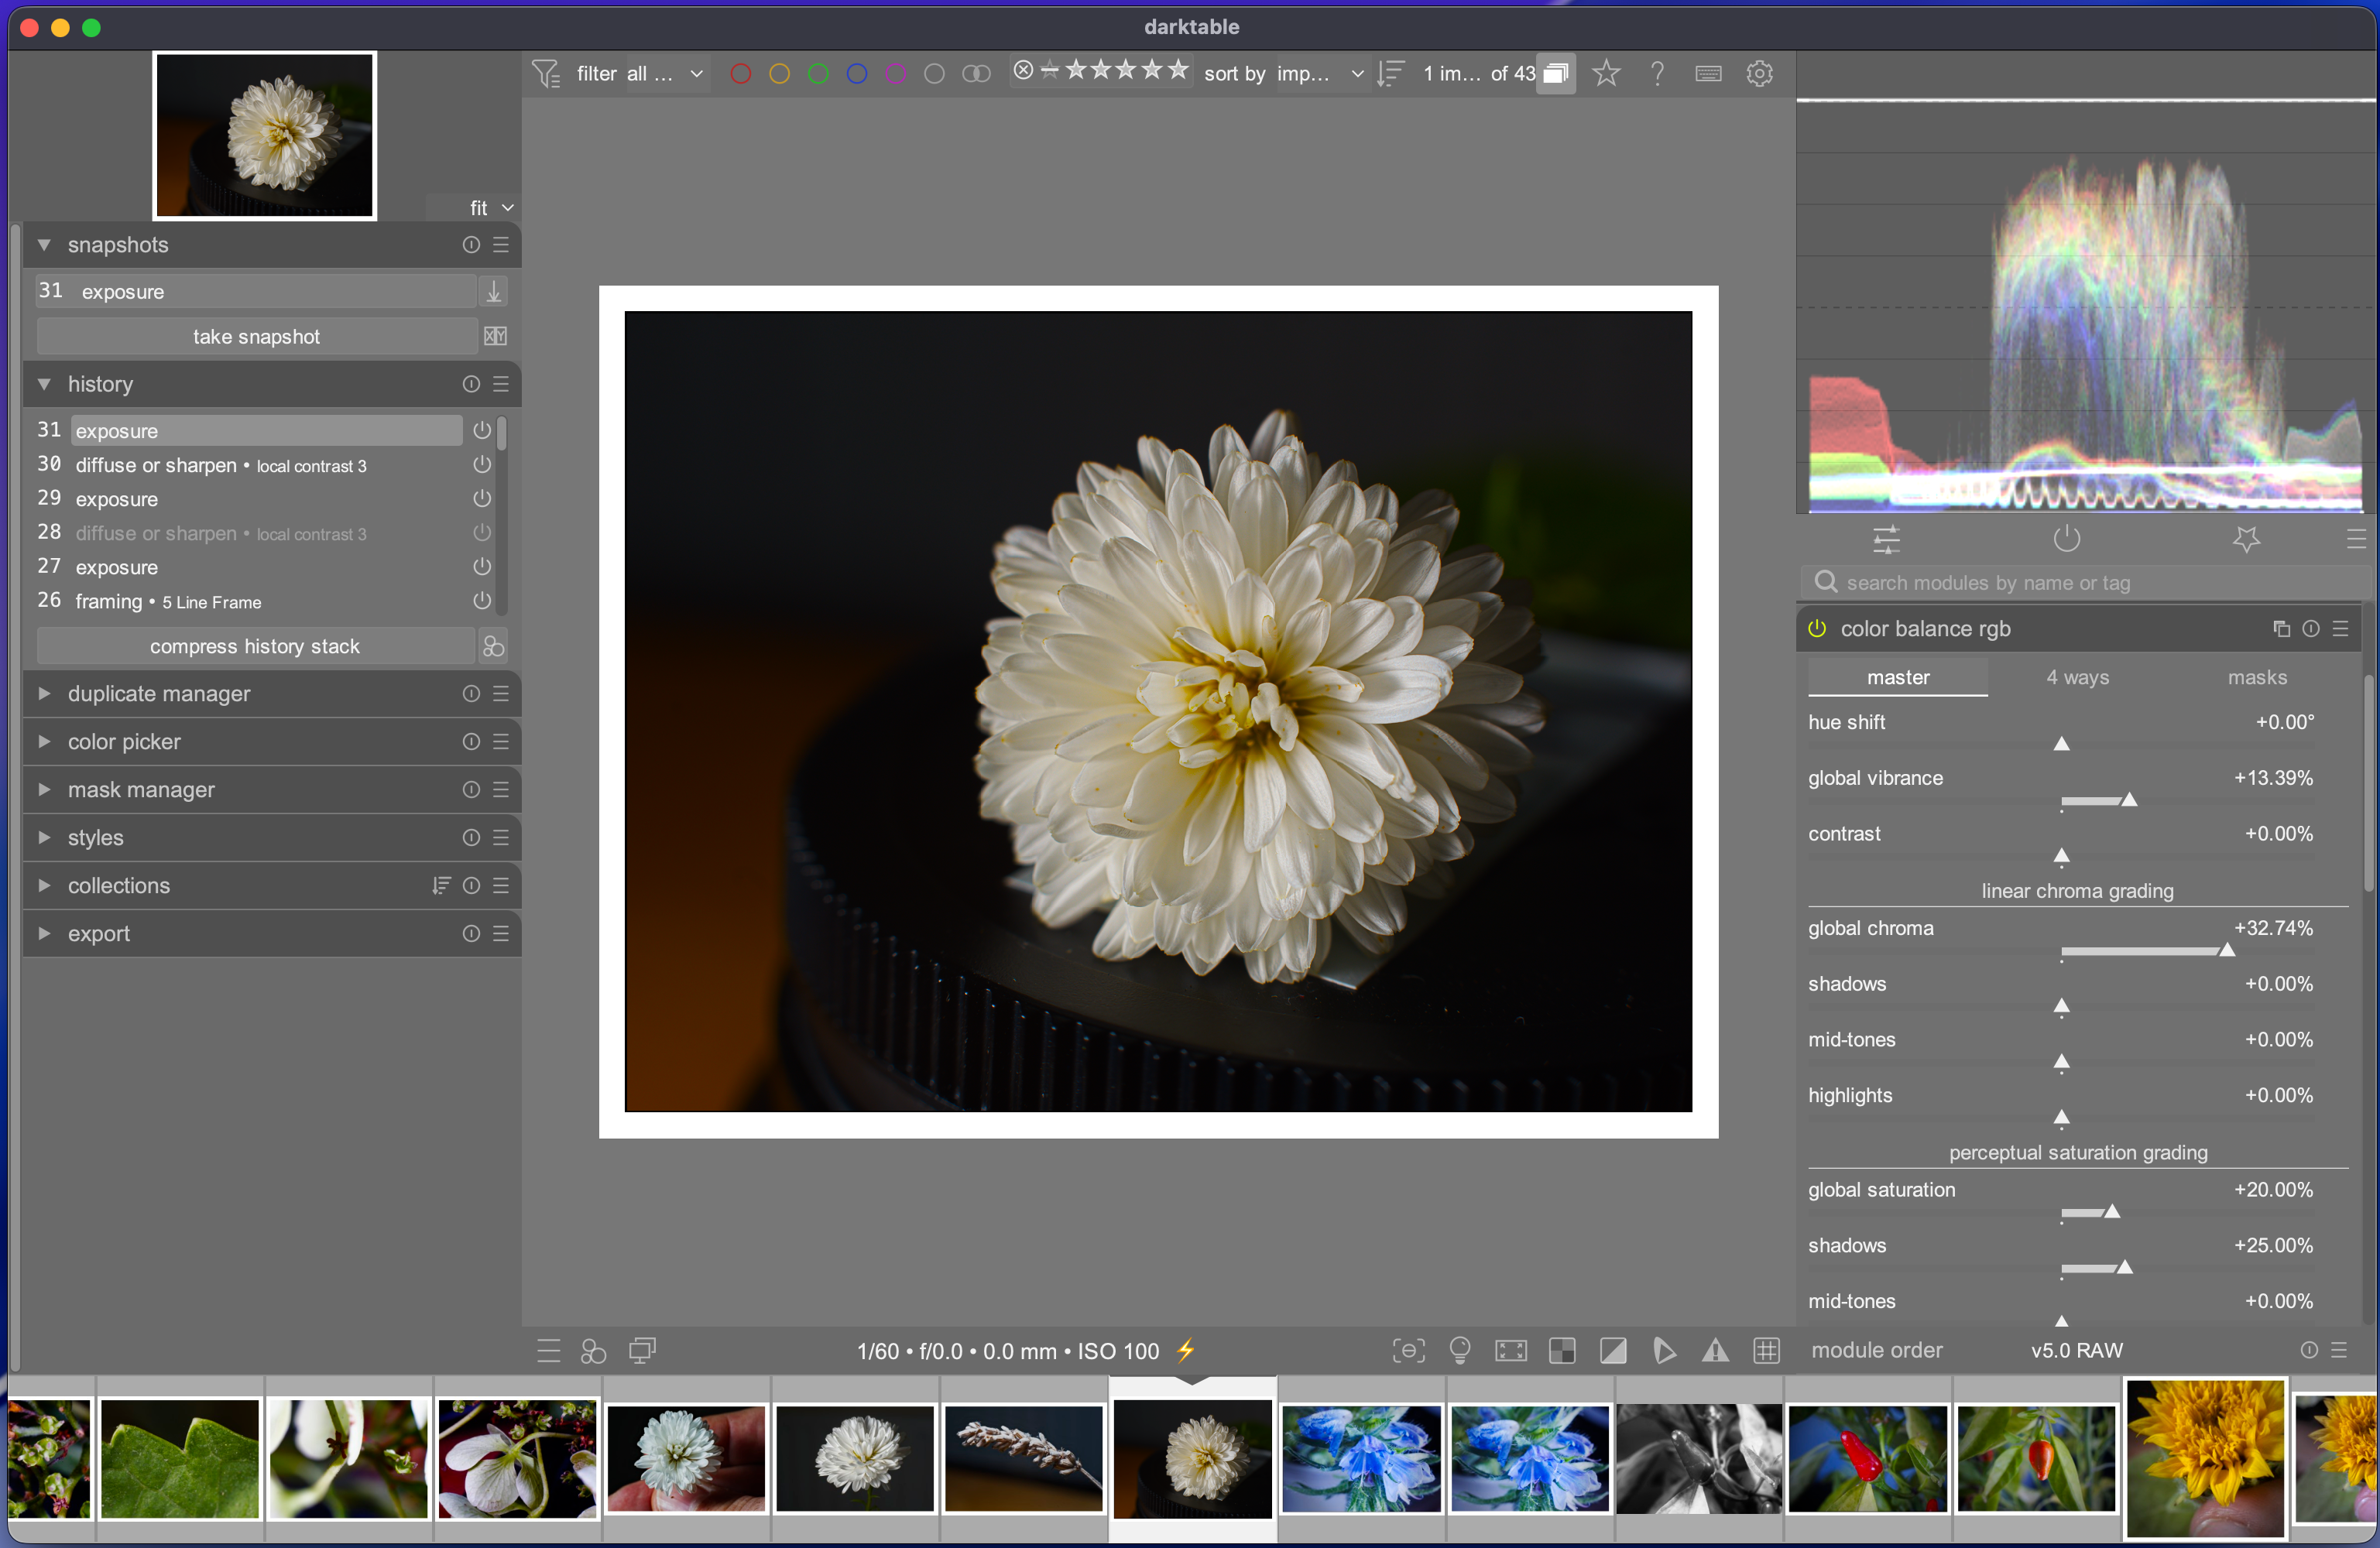Screen dimensions: 2380x1548
Task: Open the global preferences gear icon
Action: 1759,73
